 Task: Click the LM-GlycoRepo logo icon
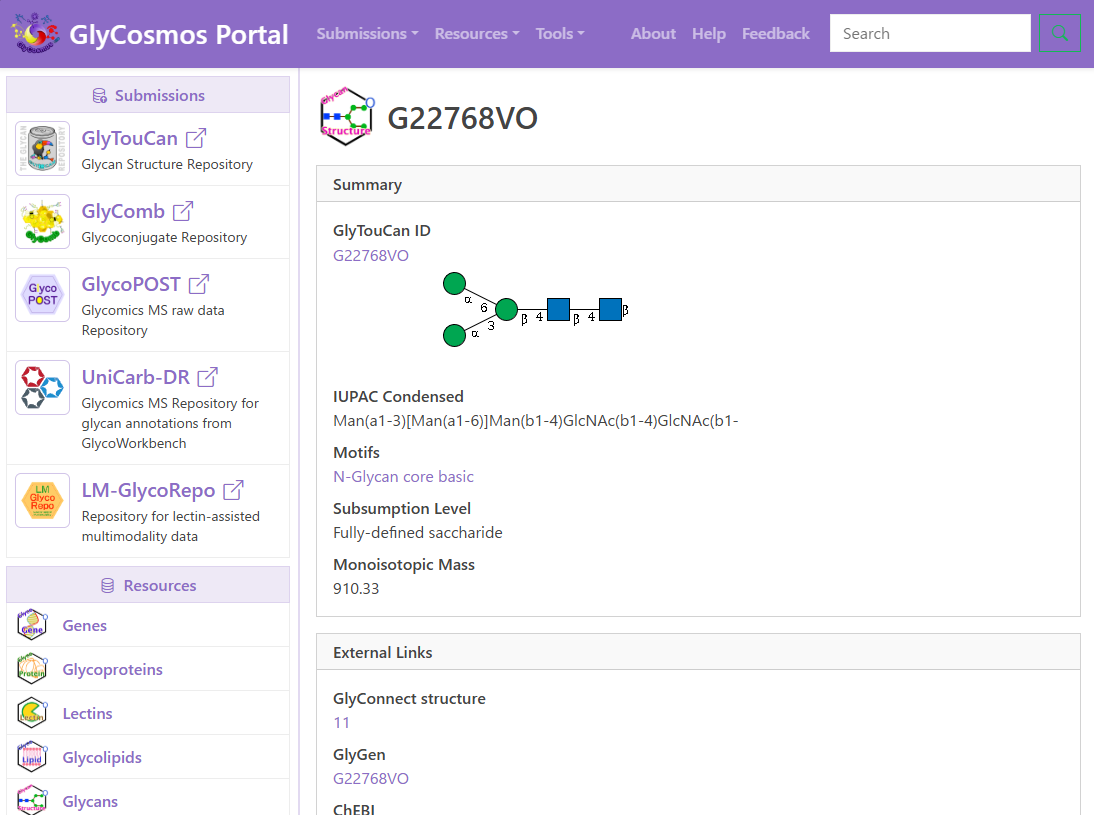pos(42,501)
